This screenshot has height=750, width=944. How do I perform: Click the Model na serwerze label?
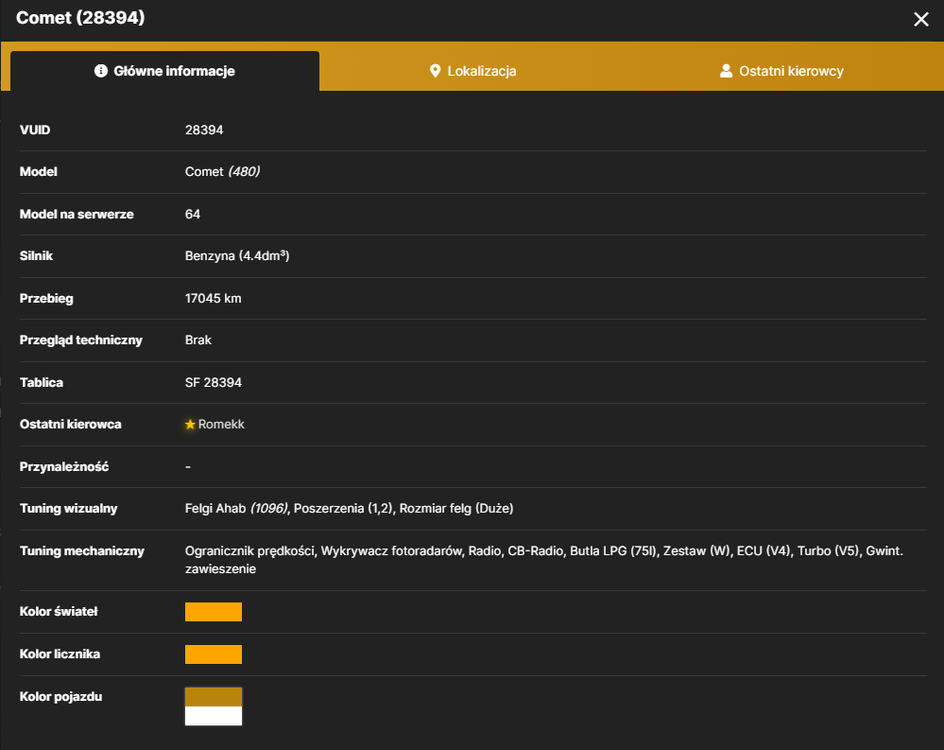(76, 214)
